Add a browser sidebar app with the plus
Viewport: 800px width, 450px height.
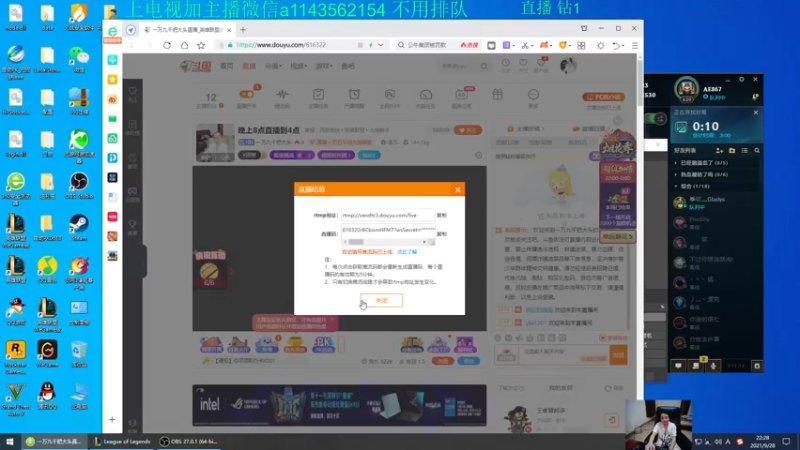(112, 419)
